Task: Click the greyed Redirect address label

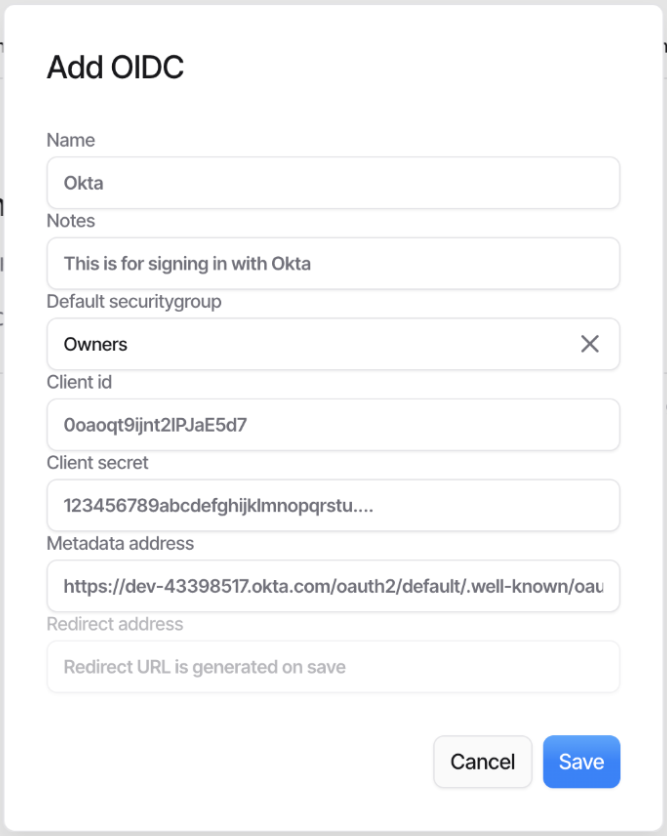Action: [115, 624]
